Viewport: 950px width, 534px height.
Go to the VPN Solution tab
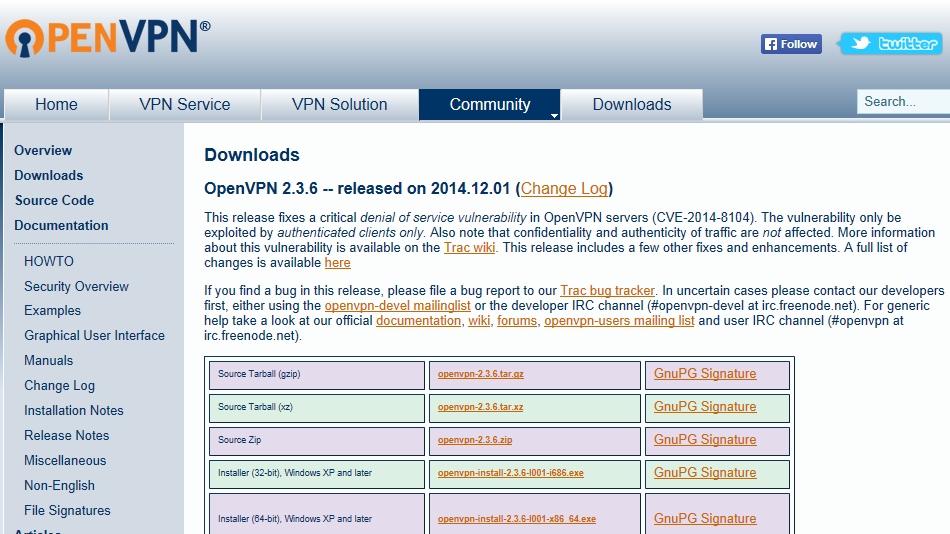[339, 105]
